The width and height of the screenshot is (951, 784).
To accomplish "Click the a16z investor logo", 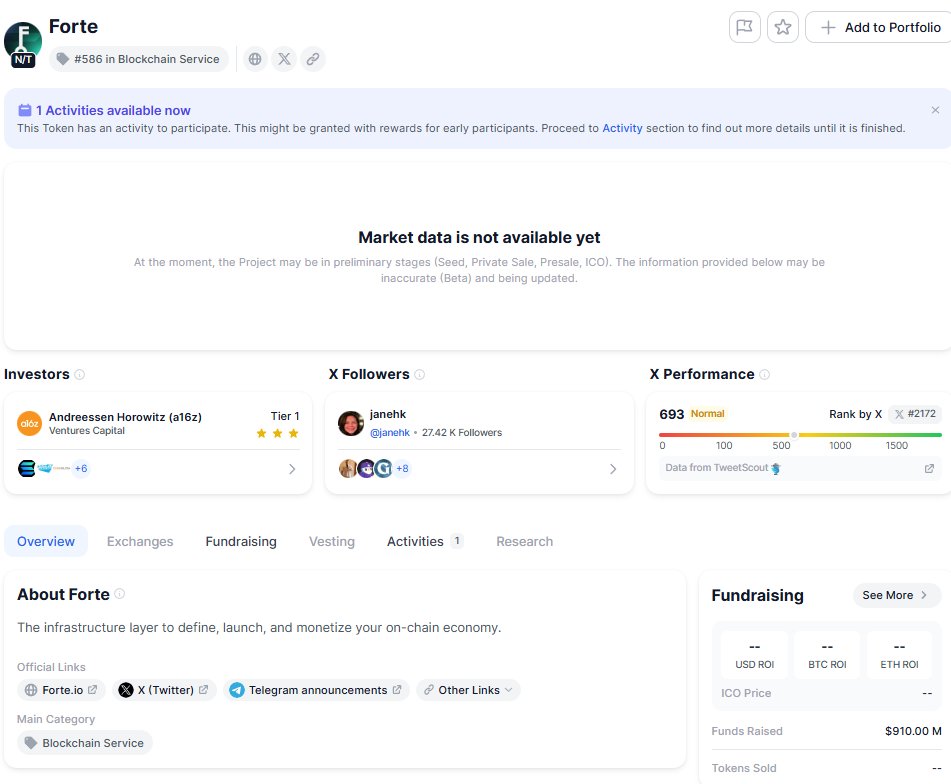I will 29,423.
